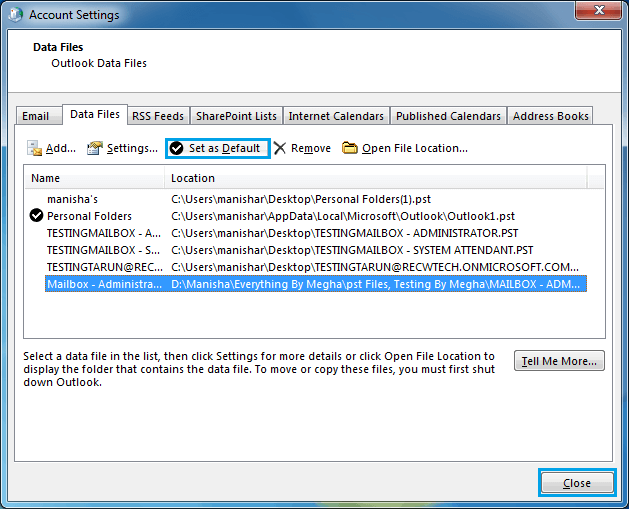629x509 pixels.
Task: Click the ADMINISTRATOR.PST location path
Action: tap(345, 233)
